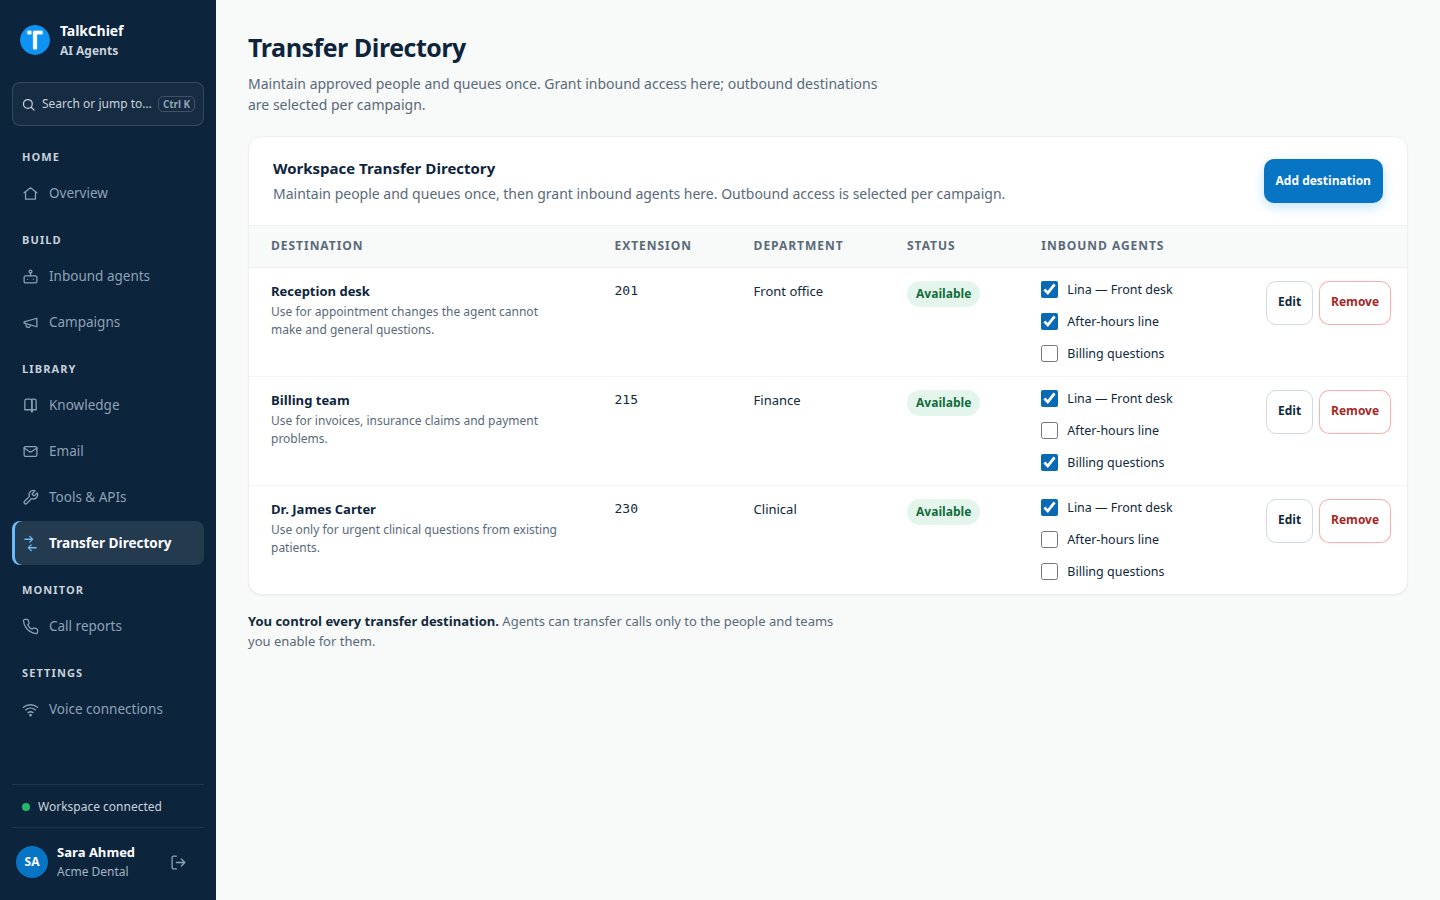Open Campaigns in sidebar
The width and height of the screenshot is (1440, 900).
(x=108, y=322)
